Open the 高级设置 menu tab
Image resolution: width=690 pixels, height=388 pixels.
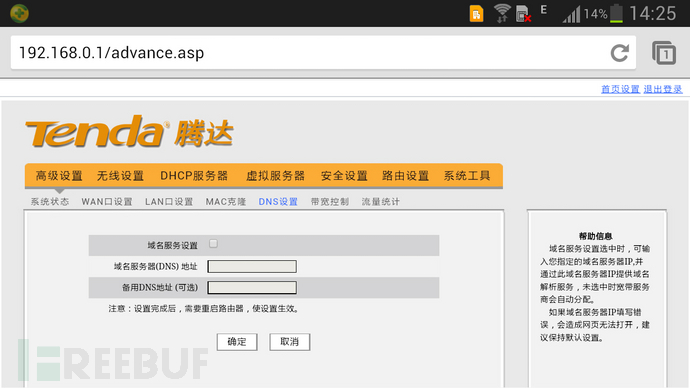pyautogui.click(x=59, y=176)
